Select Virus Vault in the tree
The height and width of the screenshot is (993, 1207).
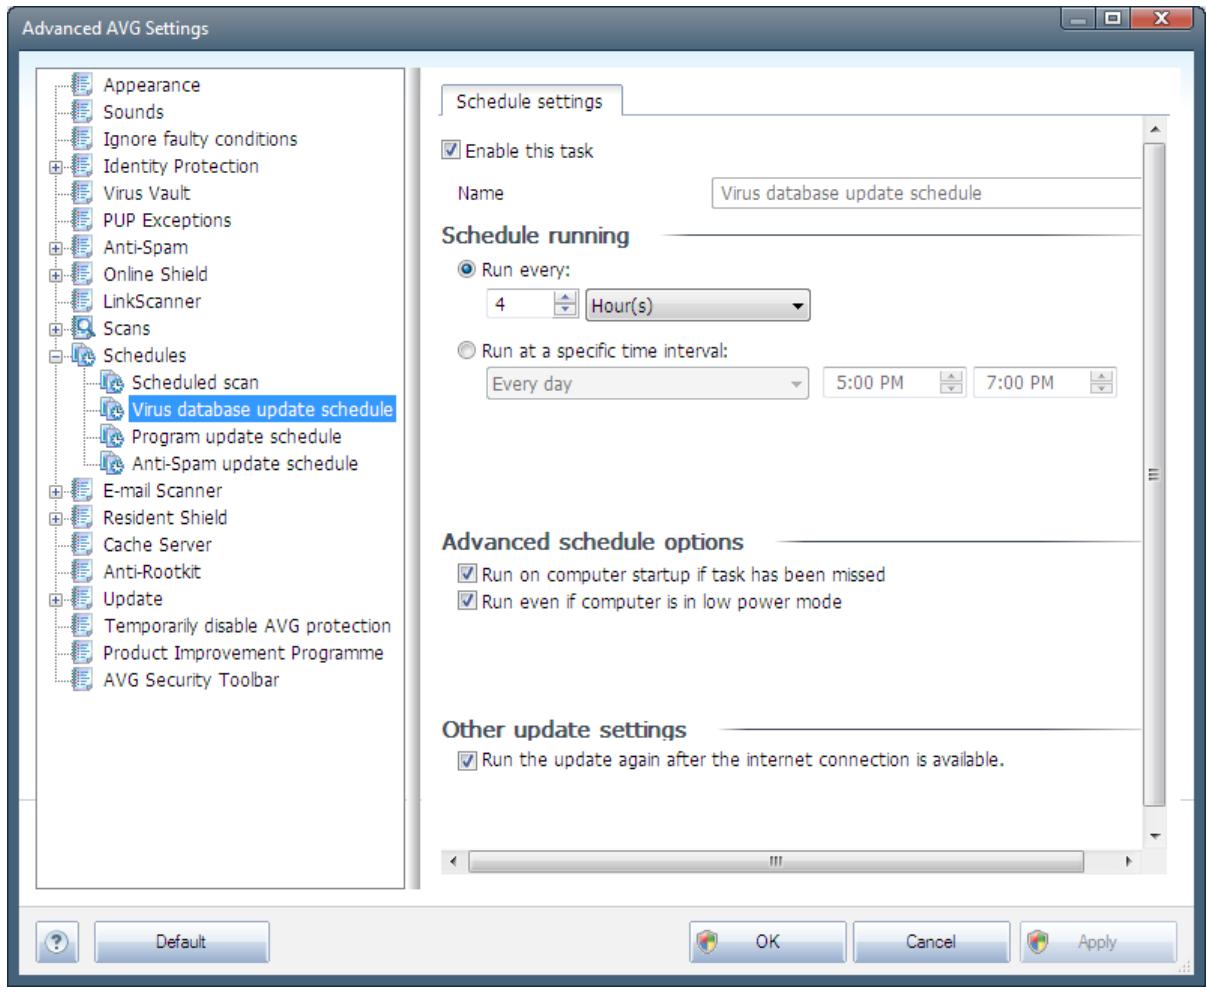pos(146,194)
